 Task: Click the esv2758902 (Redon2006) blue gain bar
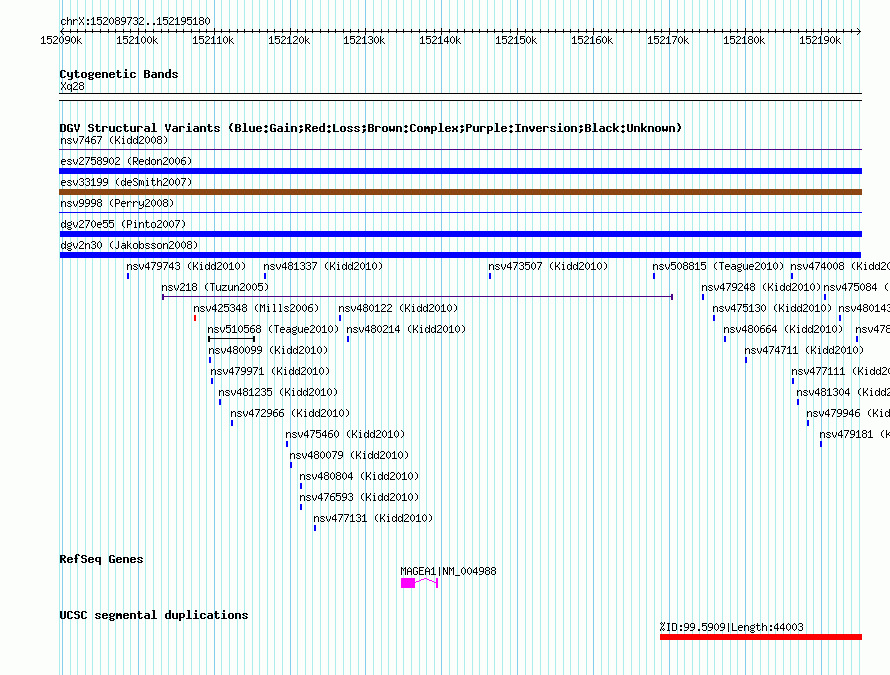(x=460, y=171)
